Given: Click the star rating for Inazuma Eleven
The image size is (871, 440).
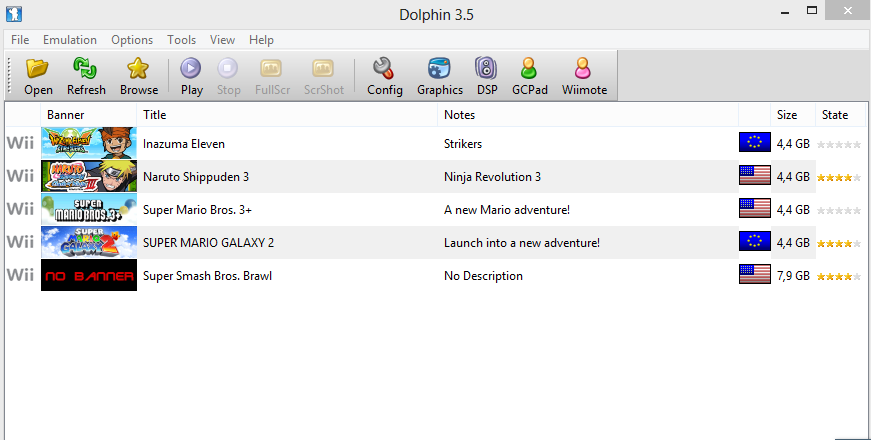Looking at the screenshot, I should (839, 144).
